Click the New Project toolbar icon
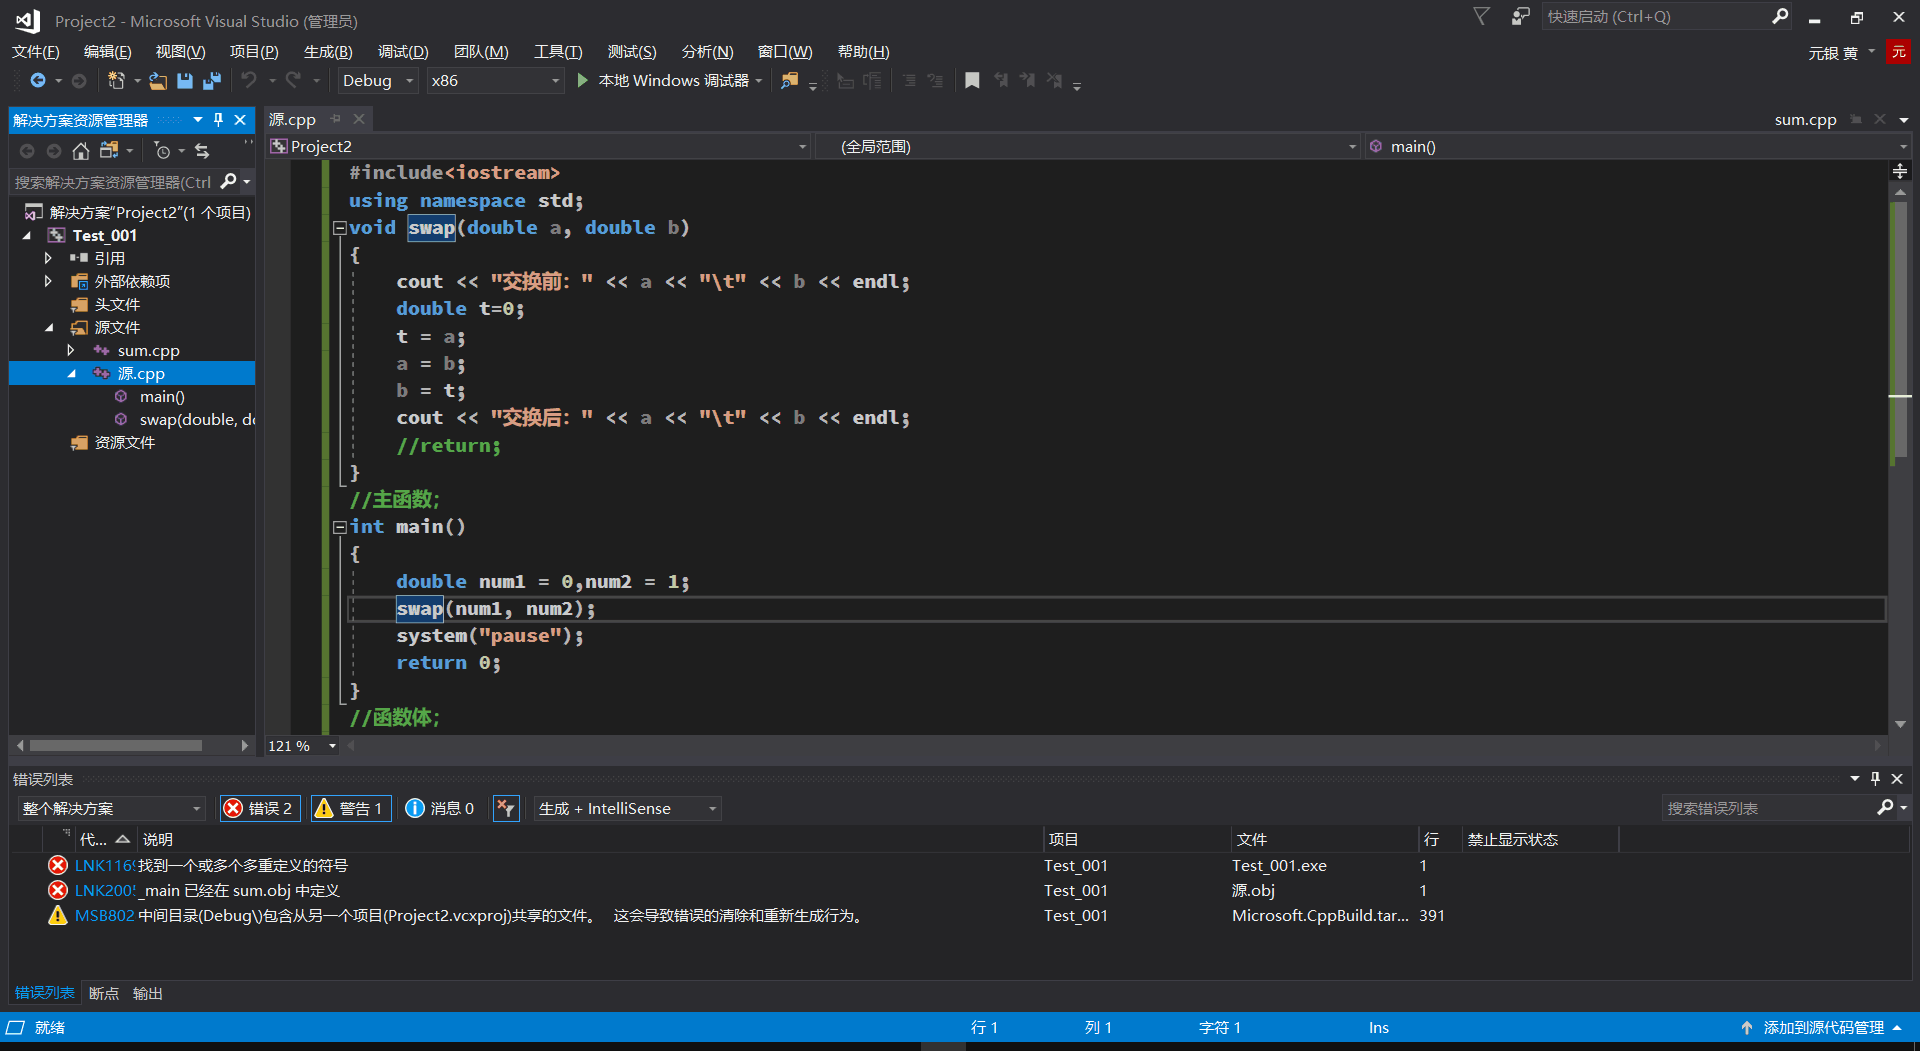The height and width of the screenshot is (1051, 1920). pyautogui.click(x=116, y=80)
